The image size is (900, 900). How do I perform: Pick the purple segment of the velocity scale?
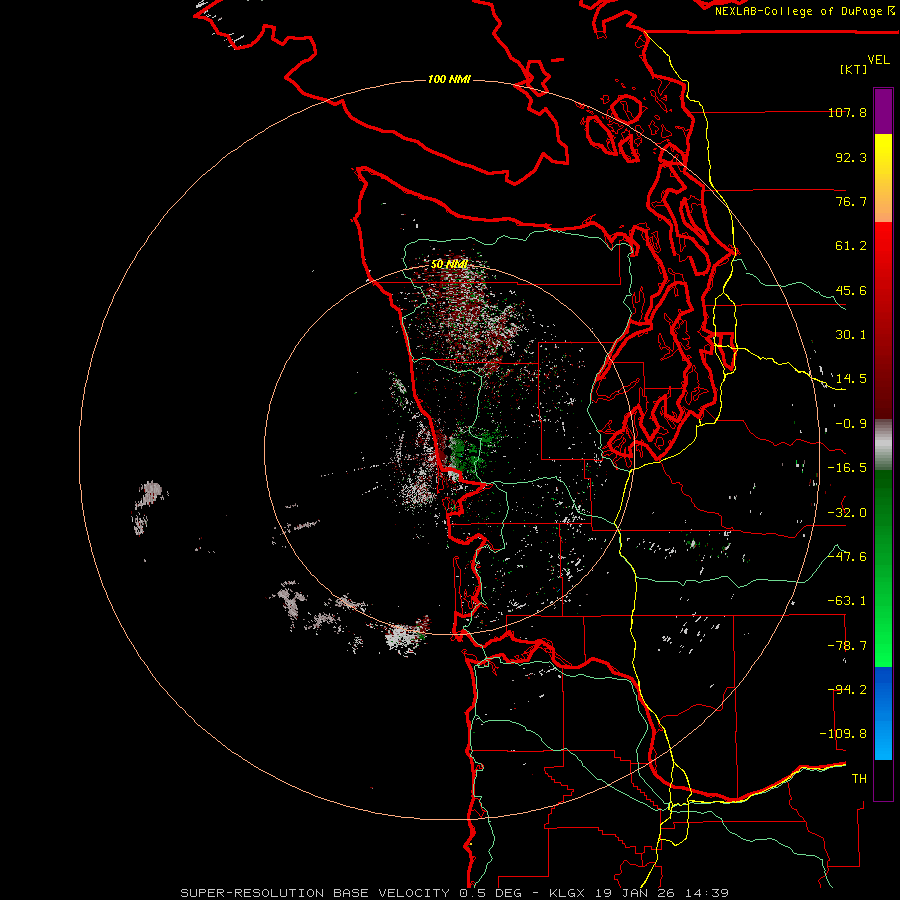[x=883, y=112]
